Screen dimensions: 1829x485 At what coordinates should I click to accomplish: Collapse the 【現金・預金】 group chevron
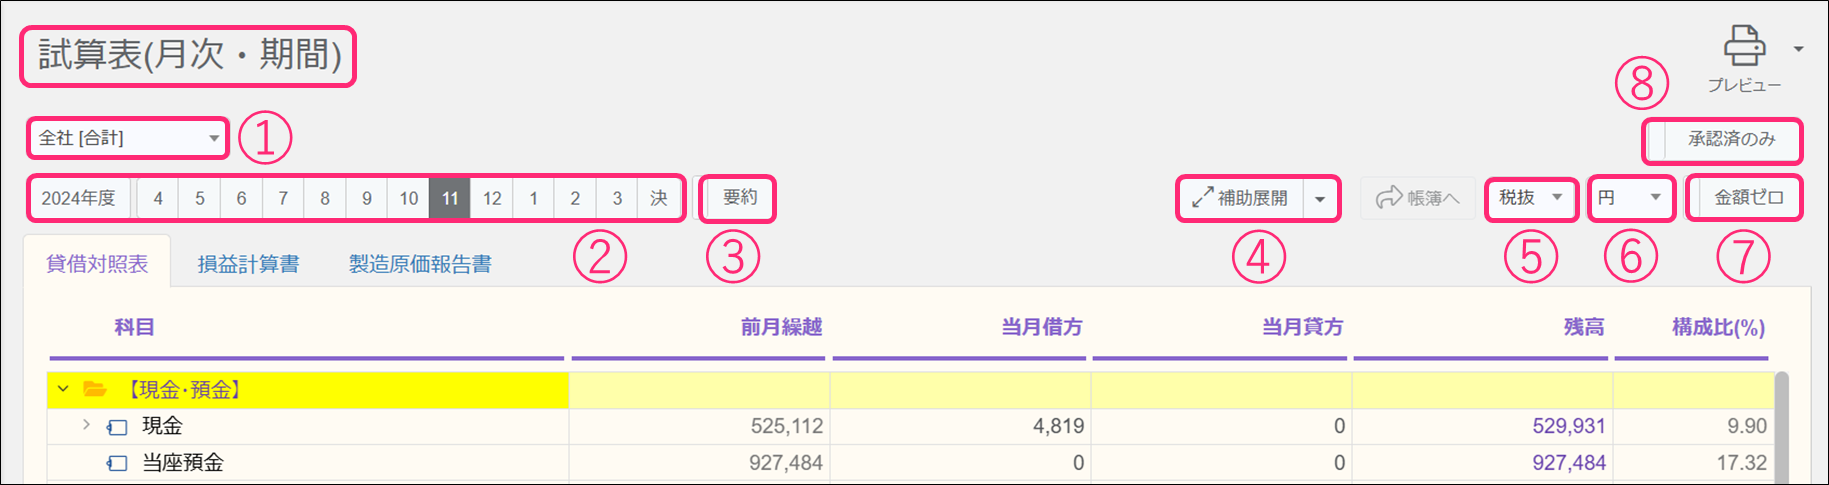(x=63, y=389)
